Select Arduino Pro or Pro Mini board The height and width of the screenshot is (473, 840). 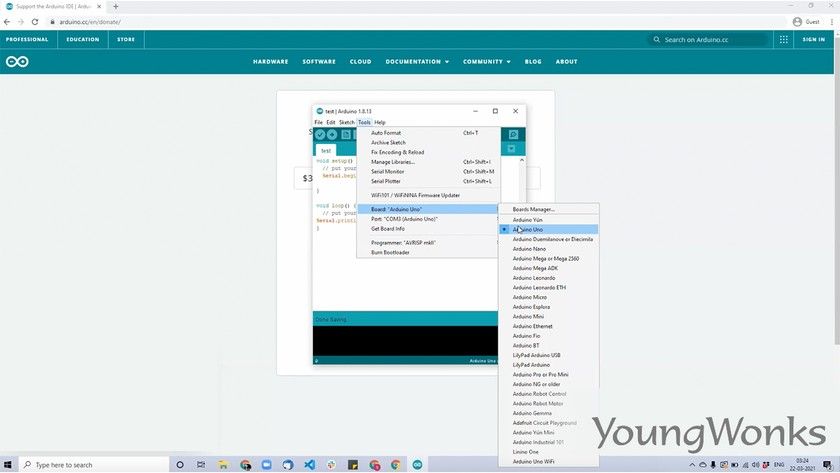(549, 374)
